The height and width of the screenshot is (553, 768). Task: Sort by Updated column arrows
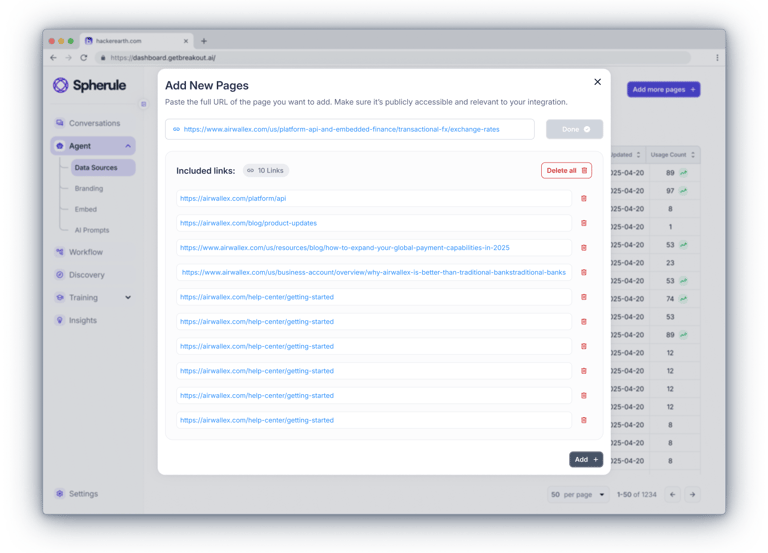[x=638, y=155]
